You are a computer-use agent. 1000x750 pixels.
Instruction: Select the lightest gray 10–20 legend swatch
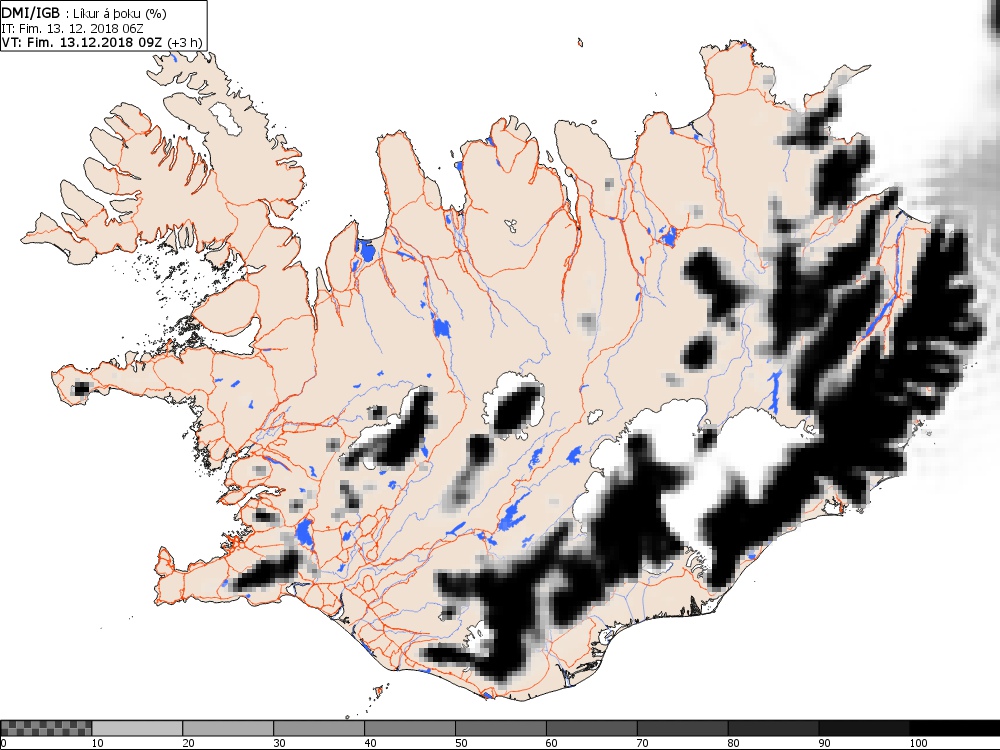pyautogui.click(x=137, y=728)
